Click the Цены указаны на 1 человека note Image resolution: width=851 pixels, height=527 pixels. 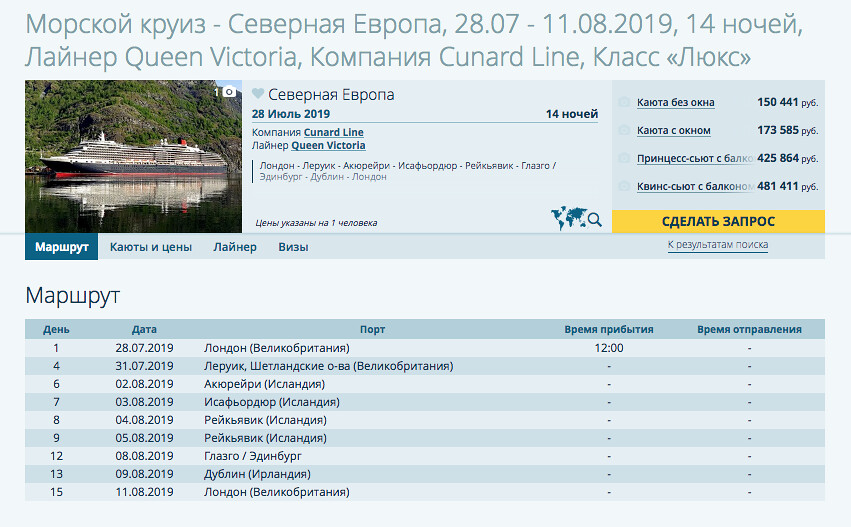pos(316,223)
